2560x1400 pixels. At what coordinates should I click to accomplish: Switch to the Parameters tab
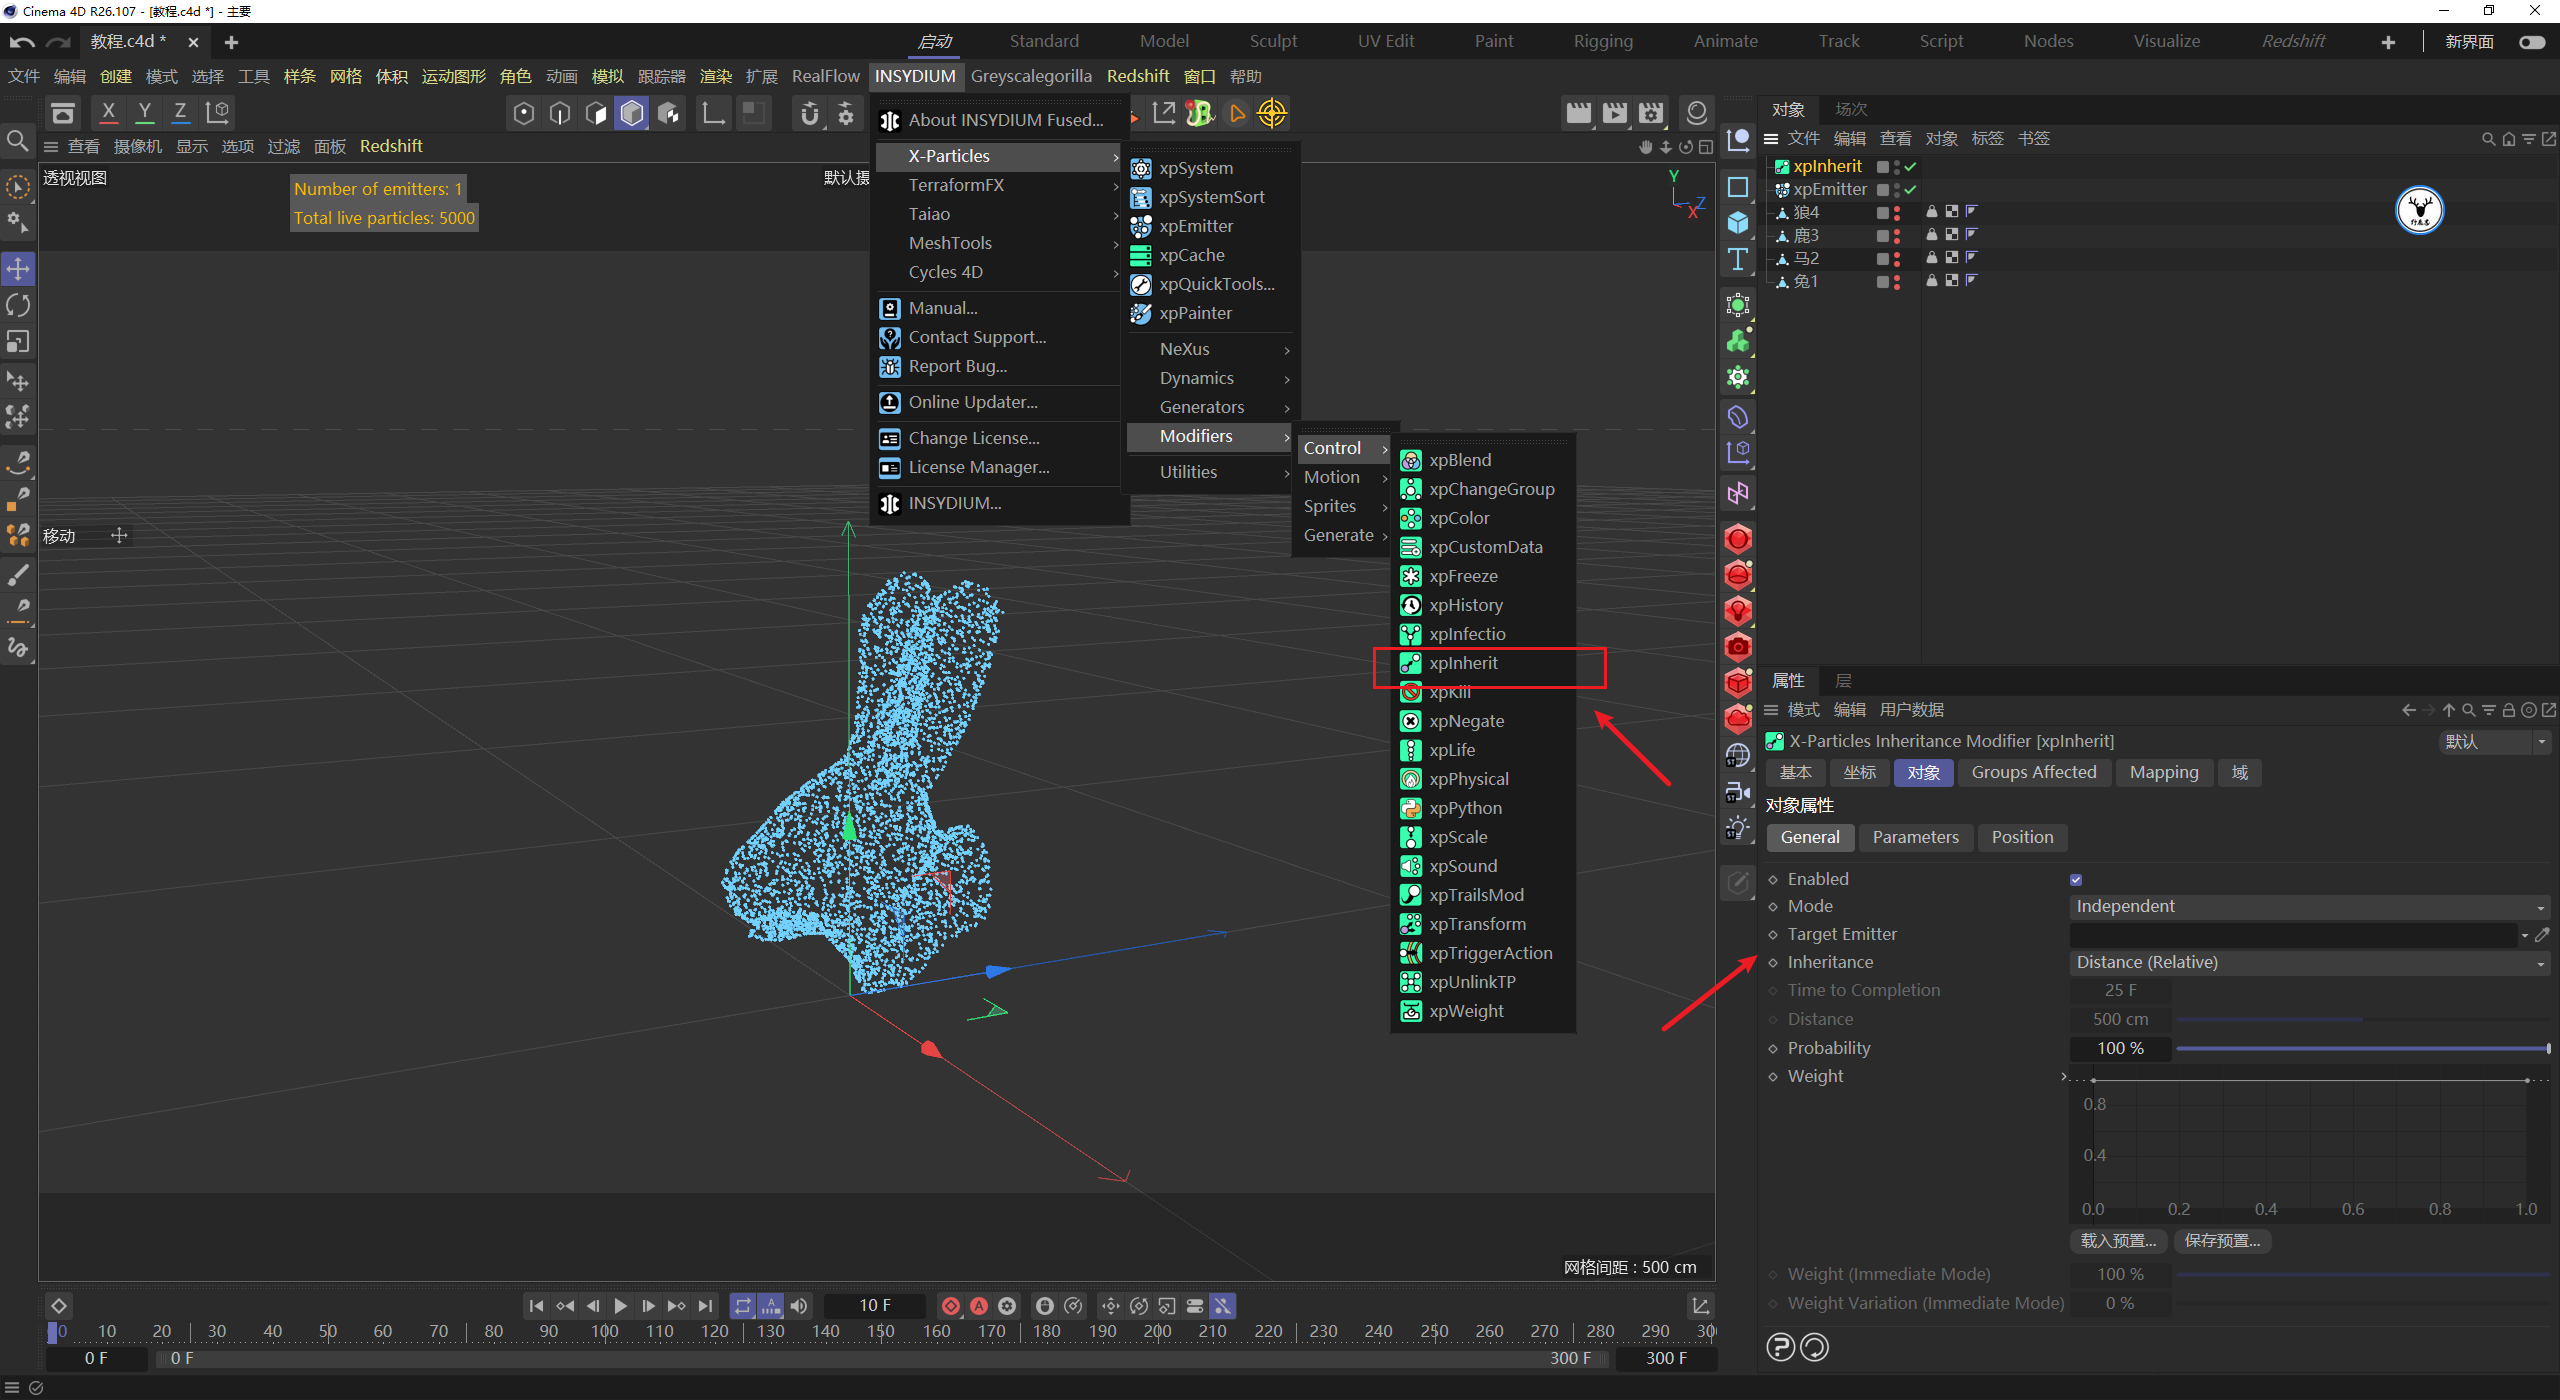[1915, 837]
